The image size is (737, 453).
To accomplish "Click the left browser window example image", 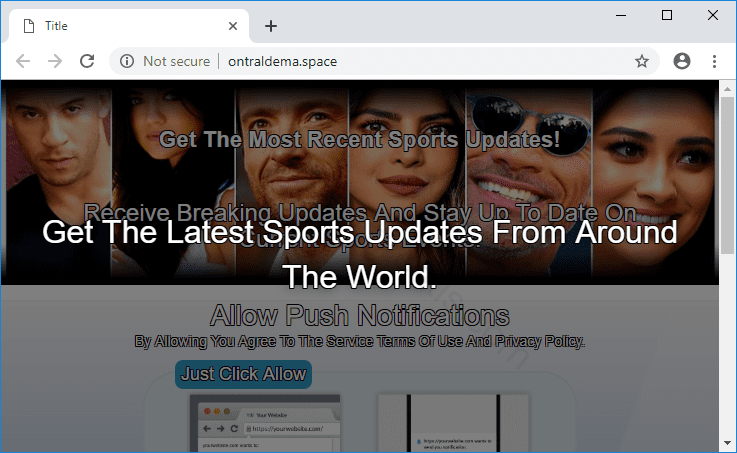I will (x=265, y=422).
